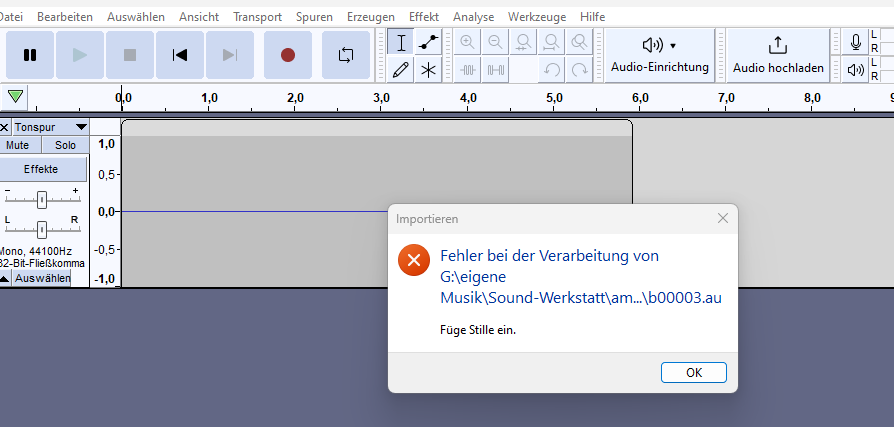The width and height of the screenshot is (894, 427).
Task: Click the Effekte button on track
Action: click(41, 169)
